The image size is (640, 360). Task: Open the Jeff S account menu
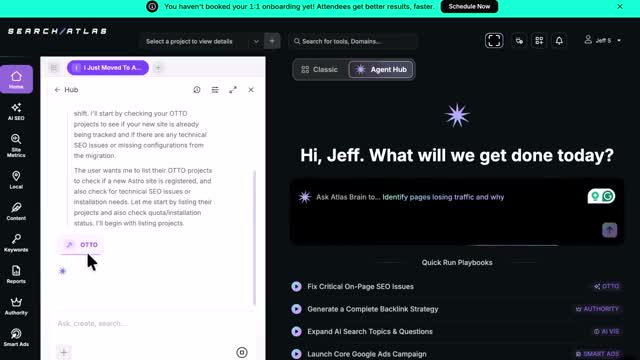pos(602,40)
